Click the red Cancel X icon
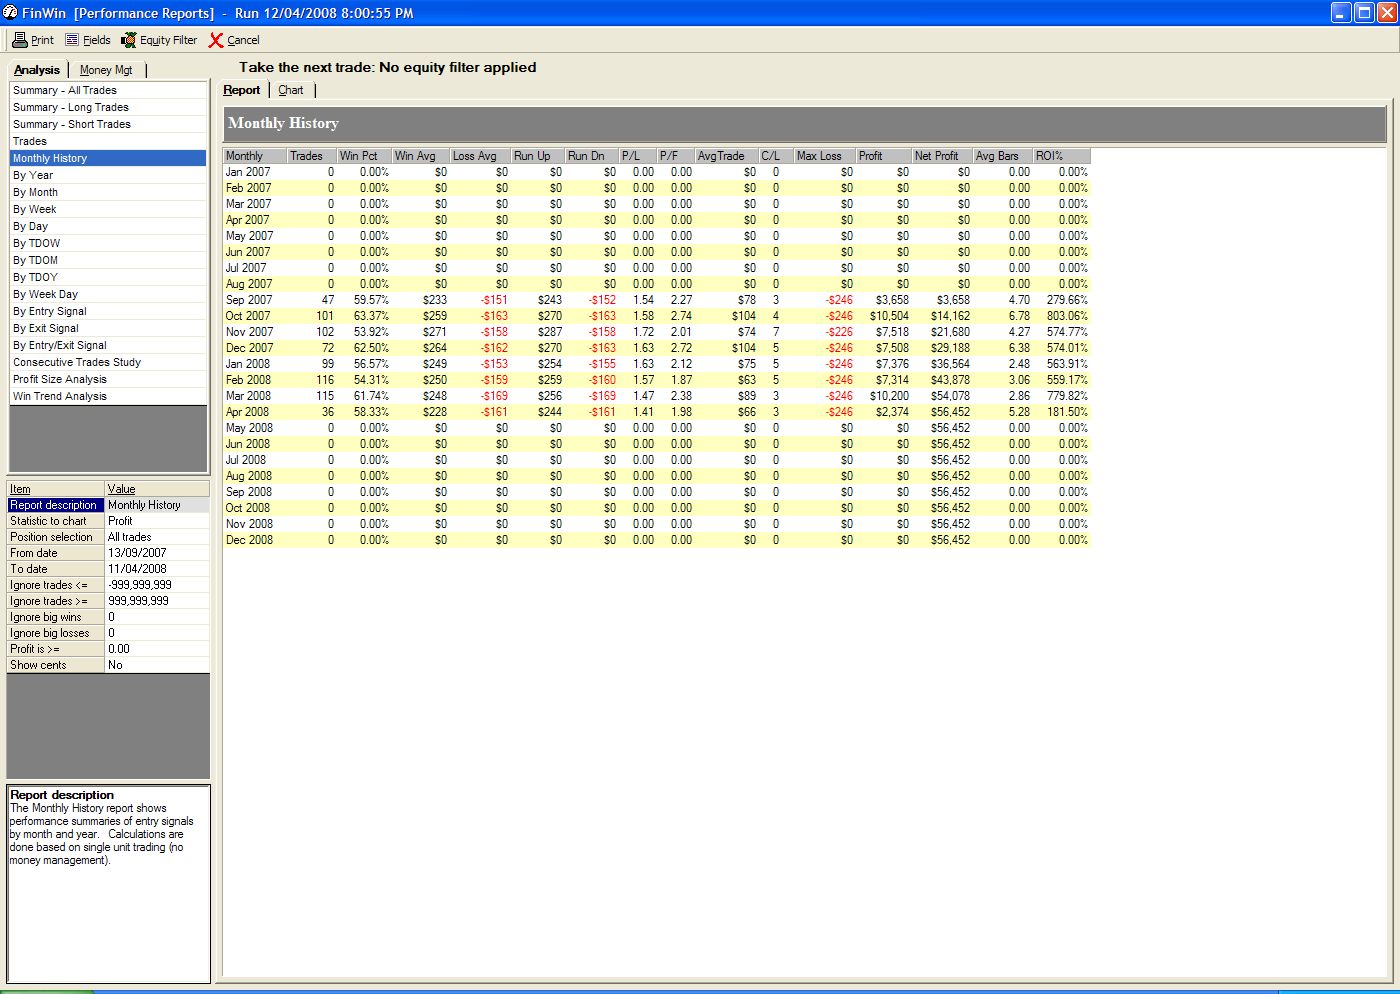This screenshot has height=994, width=1400. 216,40
